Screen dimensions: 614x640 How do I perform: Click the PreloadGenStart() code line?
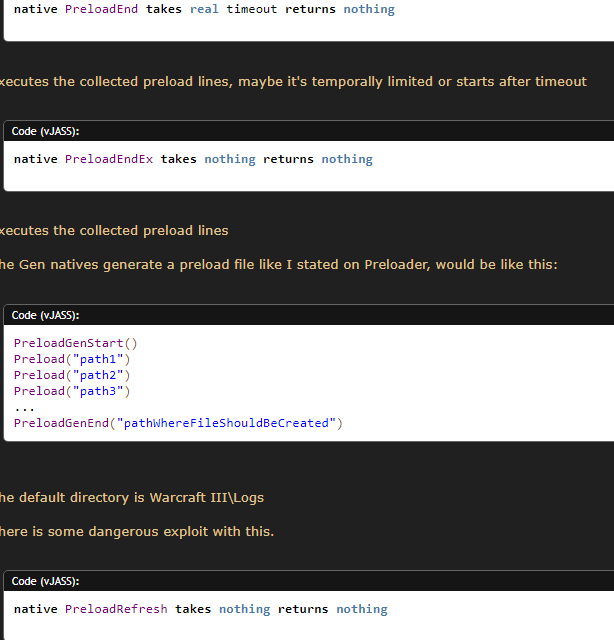[x=75, y=343]
